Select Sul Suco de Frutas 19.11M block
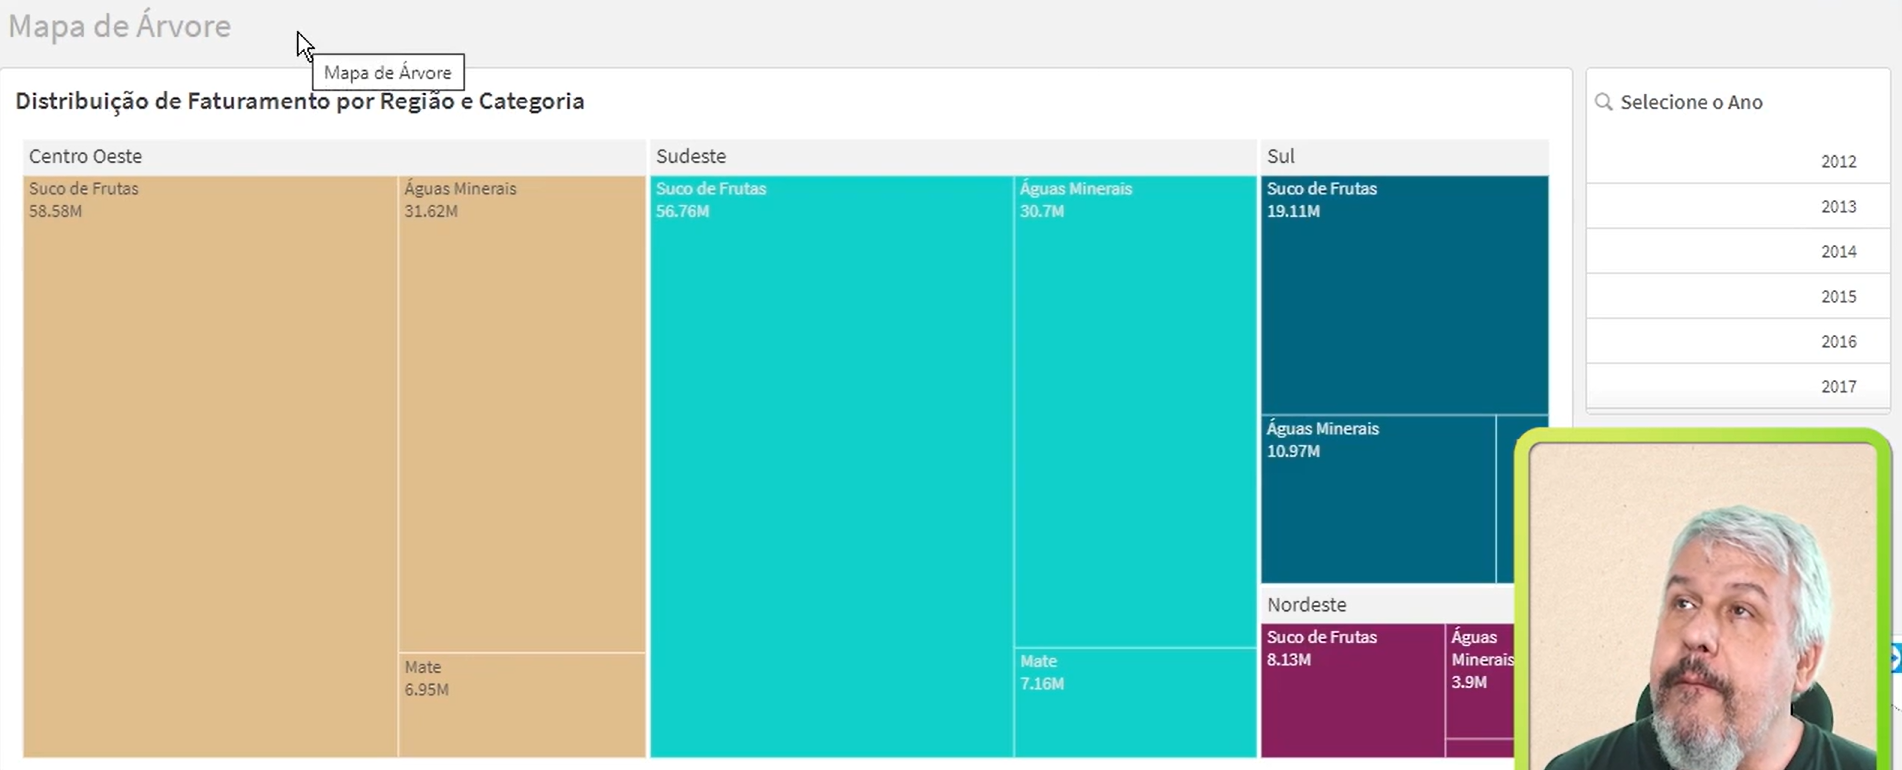 (1404, 295)
